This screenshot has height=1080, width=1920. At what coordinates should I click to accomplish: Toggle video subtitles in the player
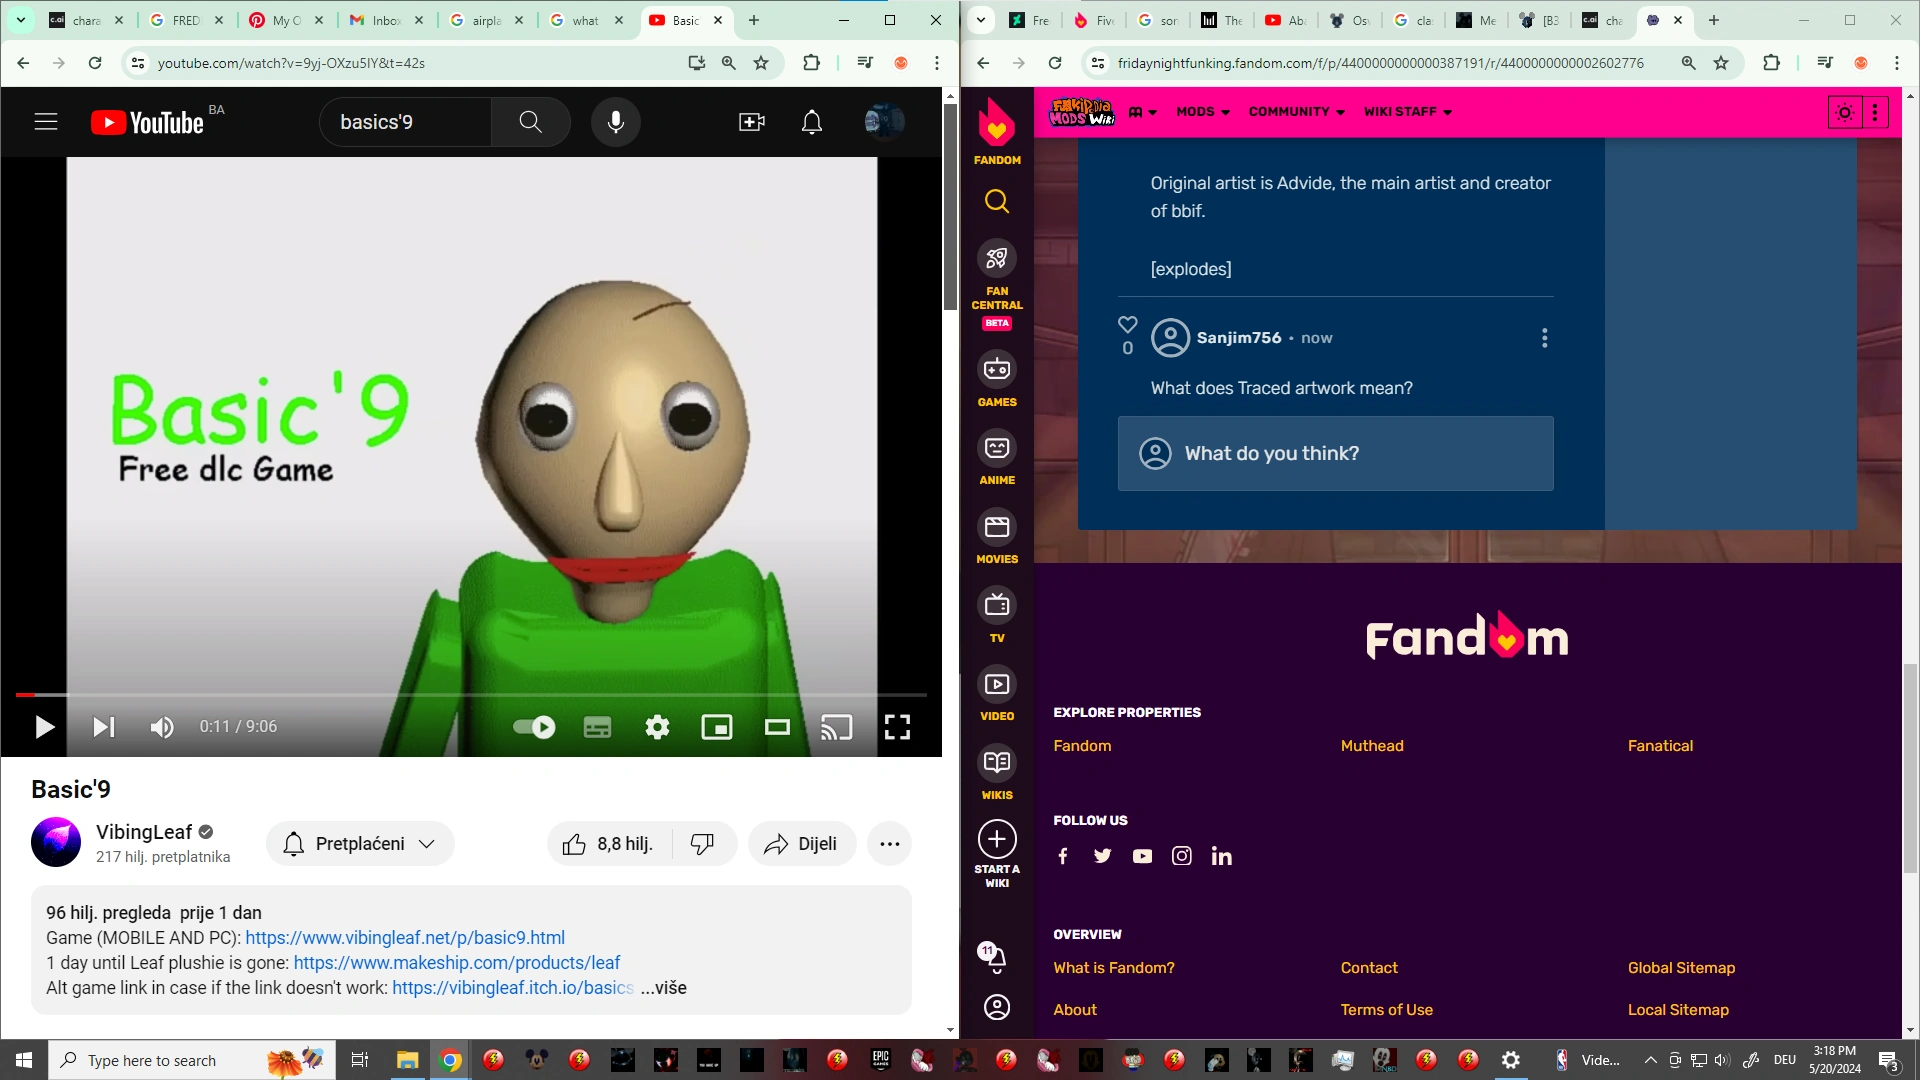(x=597, y=727)
